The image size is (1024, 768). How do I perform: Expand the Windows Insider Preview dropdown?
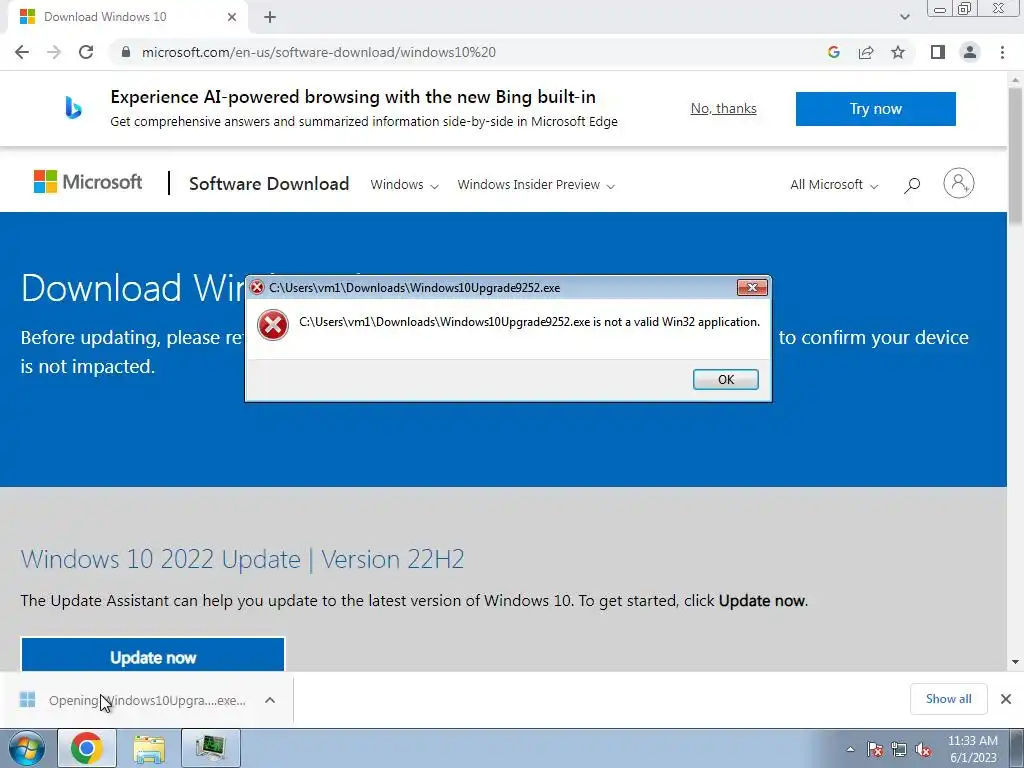pos(536,185)
